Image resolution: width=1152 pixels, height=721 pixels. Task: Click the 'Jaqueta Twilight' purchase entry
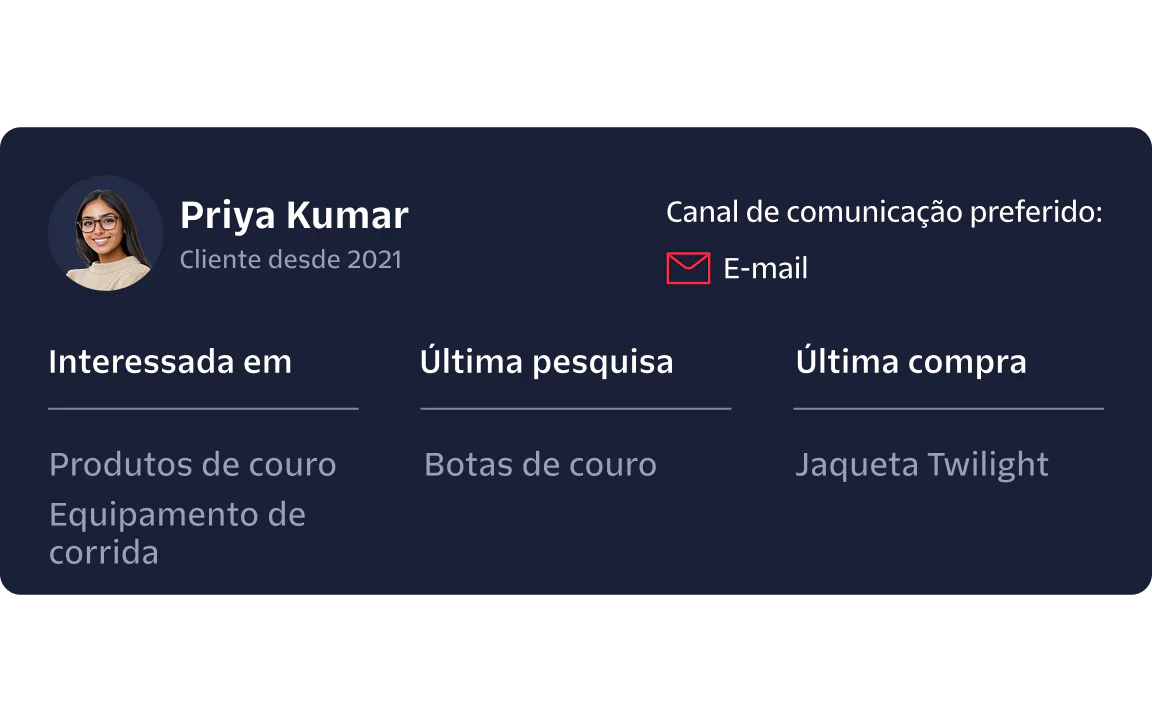pyautogui.click(x=922, y=465)
